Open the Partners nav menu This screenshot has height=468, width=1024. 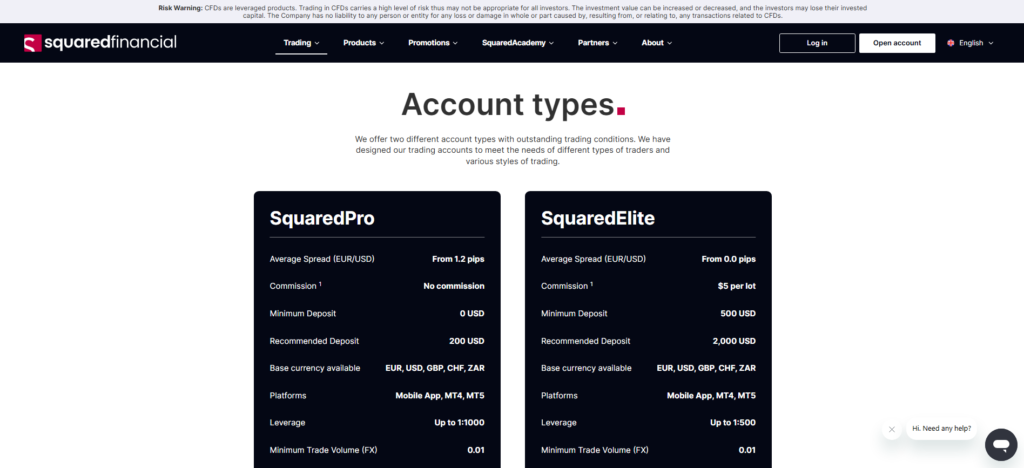point(598,43)
